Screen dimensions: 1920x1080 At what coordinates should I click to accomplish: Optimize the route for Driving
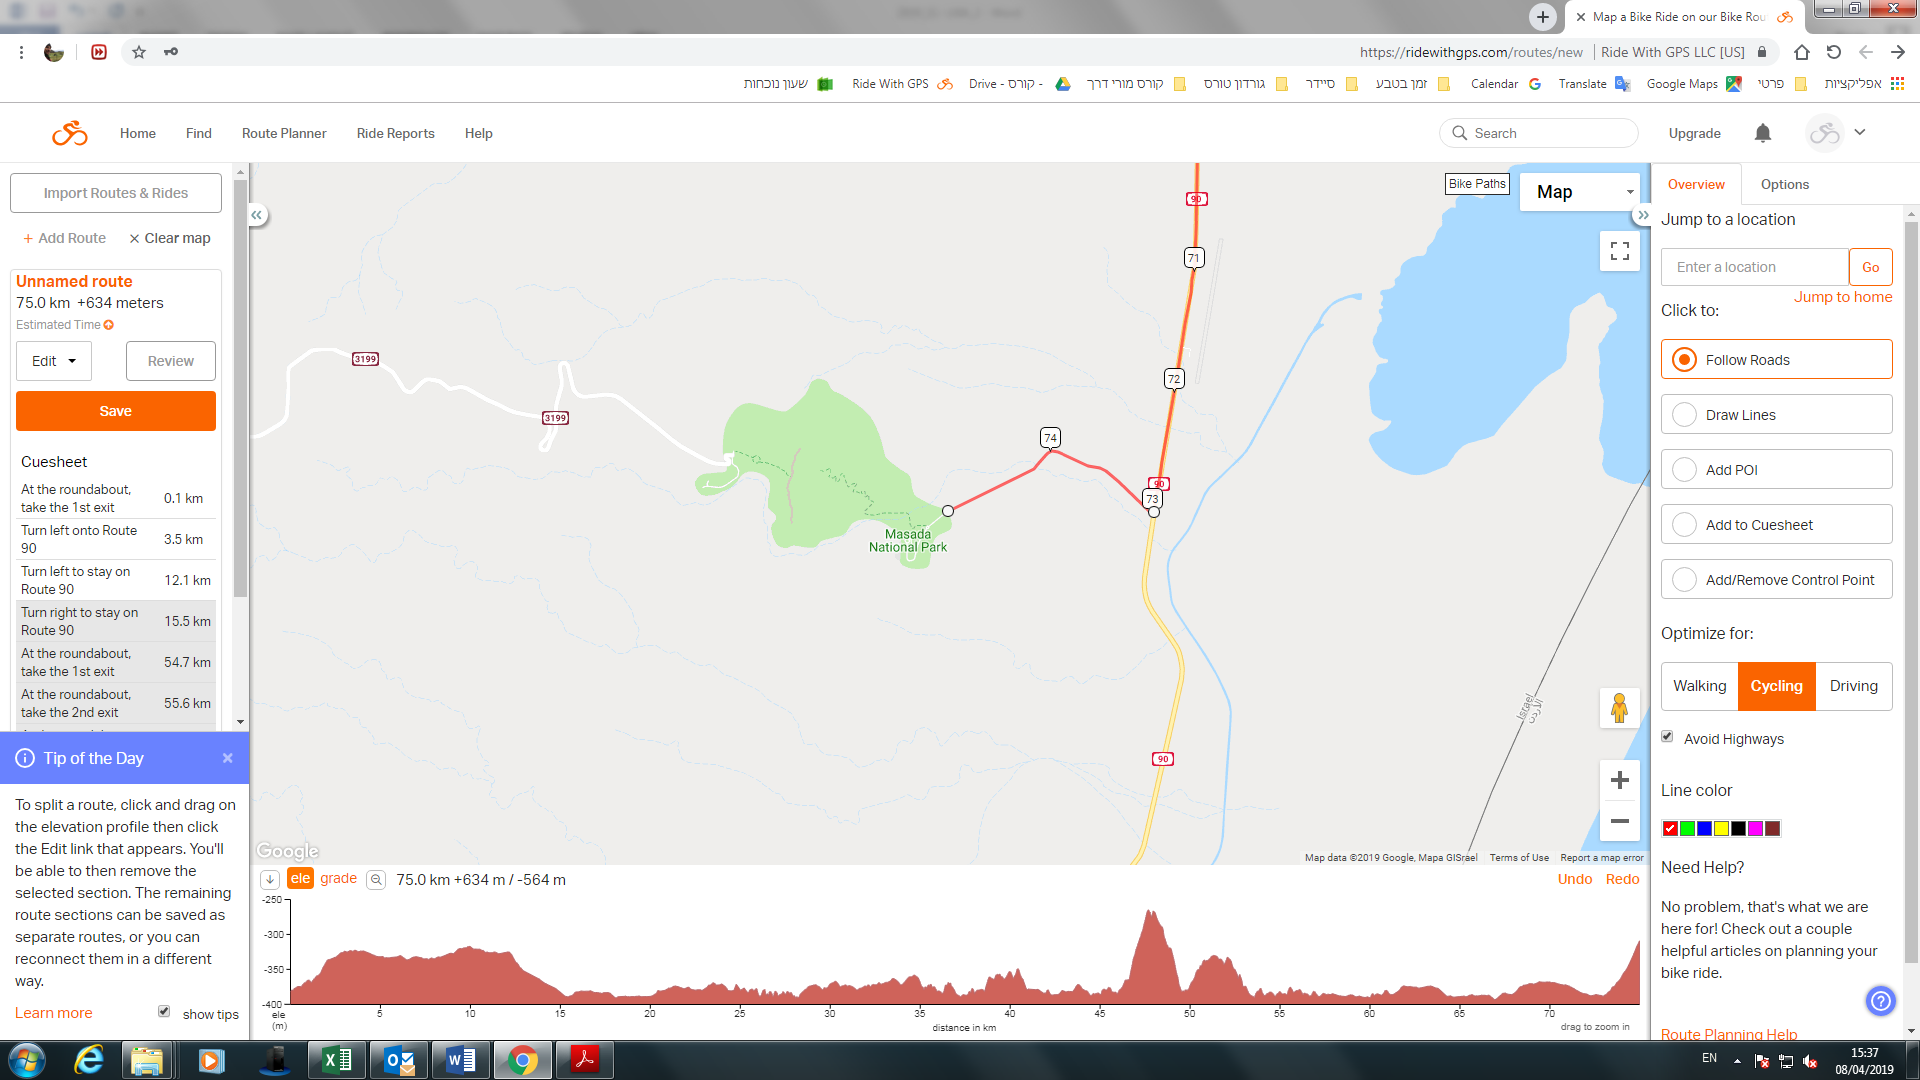tap(1854, 686)
